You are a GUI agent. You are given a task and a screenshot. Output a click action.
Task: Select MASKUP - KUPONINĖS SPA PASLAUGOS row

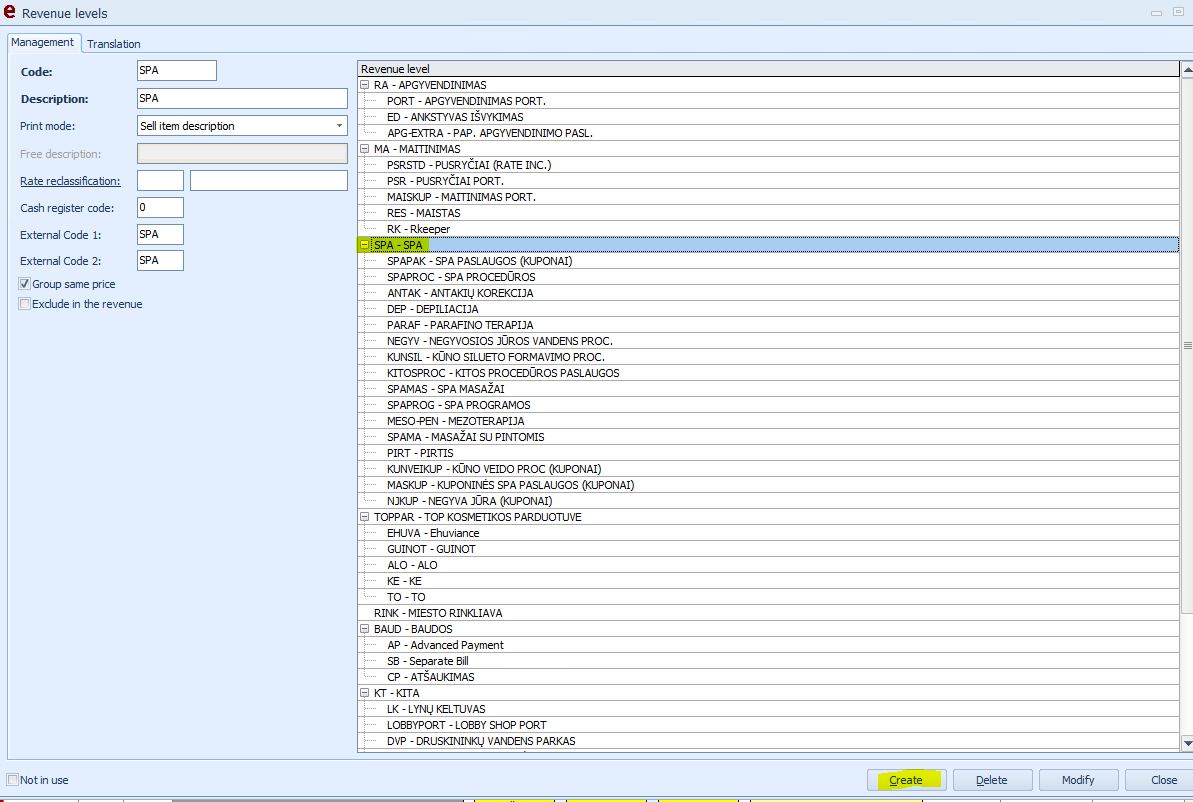(768, 485)
